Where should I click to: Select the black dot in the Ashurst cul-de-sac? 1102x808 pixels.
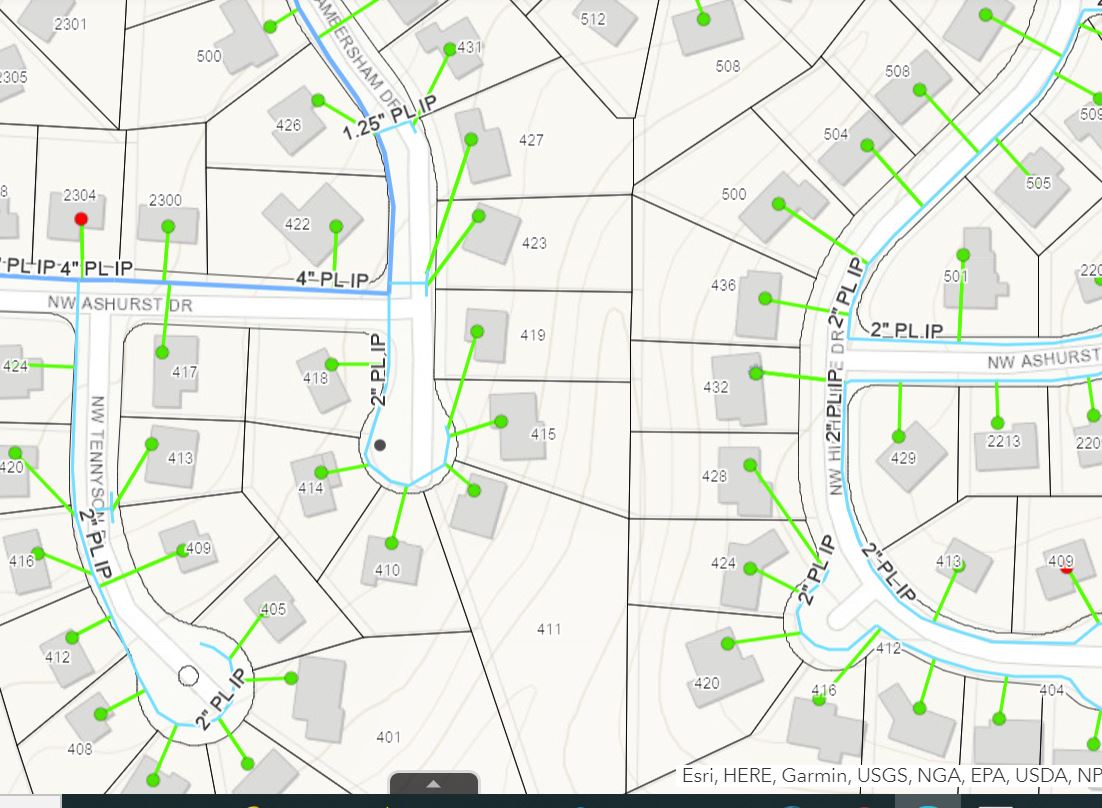[380, 445]
